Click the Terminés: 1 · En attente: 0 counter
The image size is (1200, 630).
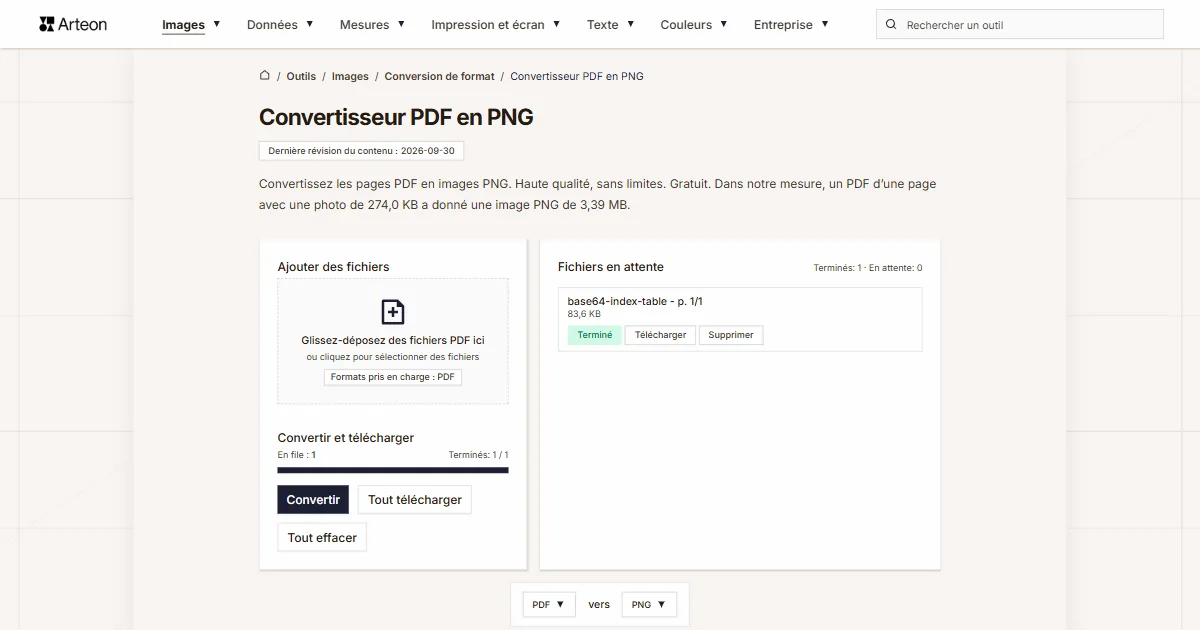(868, 268)
